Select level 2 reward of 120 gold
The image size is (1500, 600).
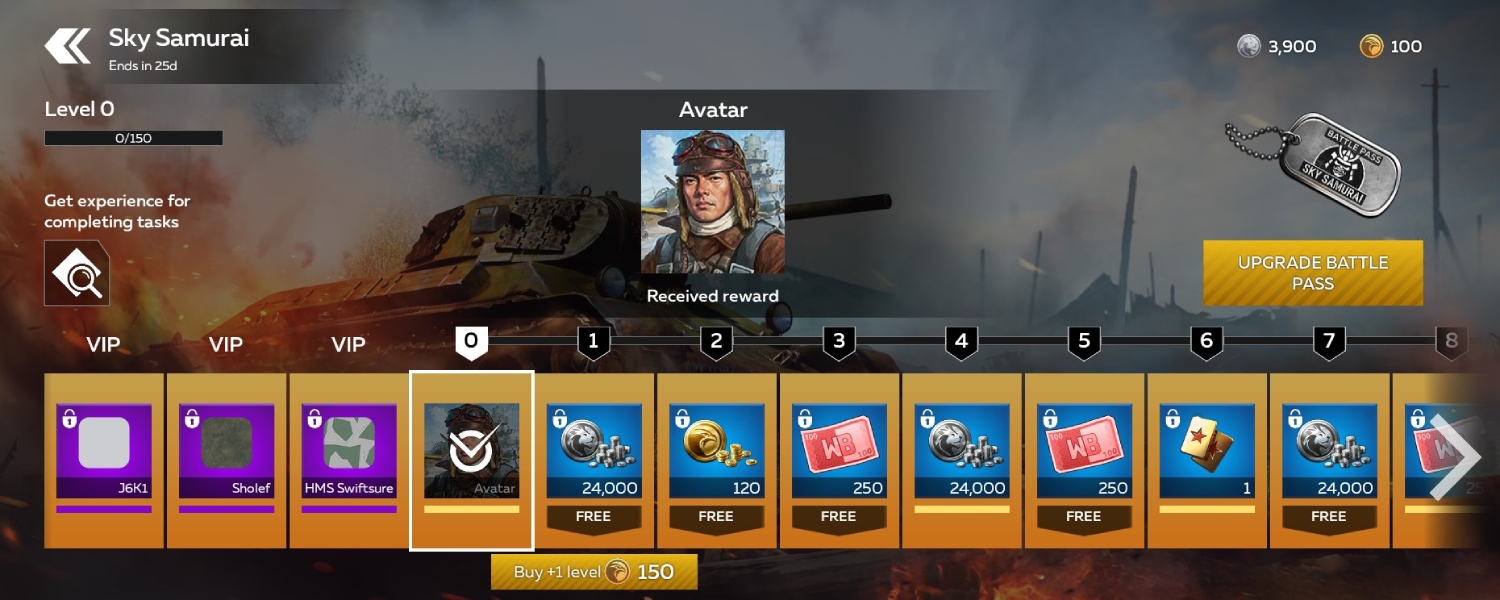716,459
